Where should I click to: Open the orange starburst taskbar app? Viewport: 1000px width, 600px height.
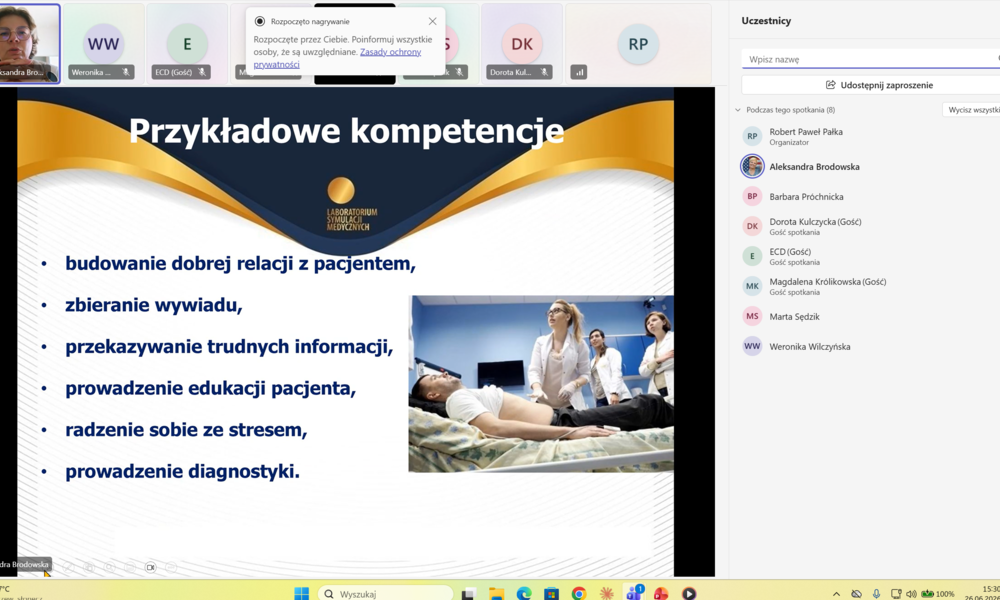606,594
